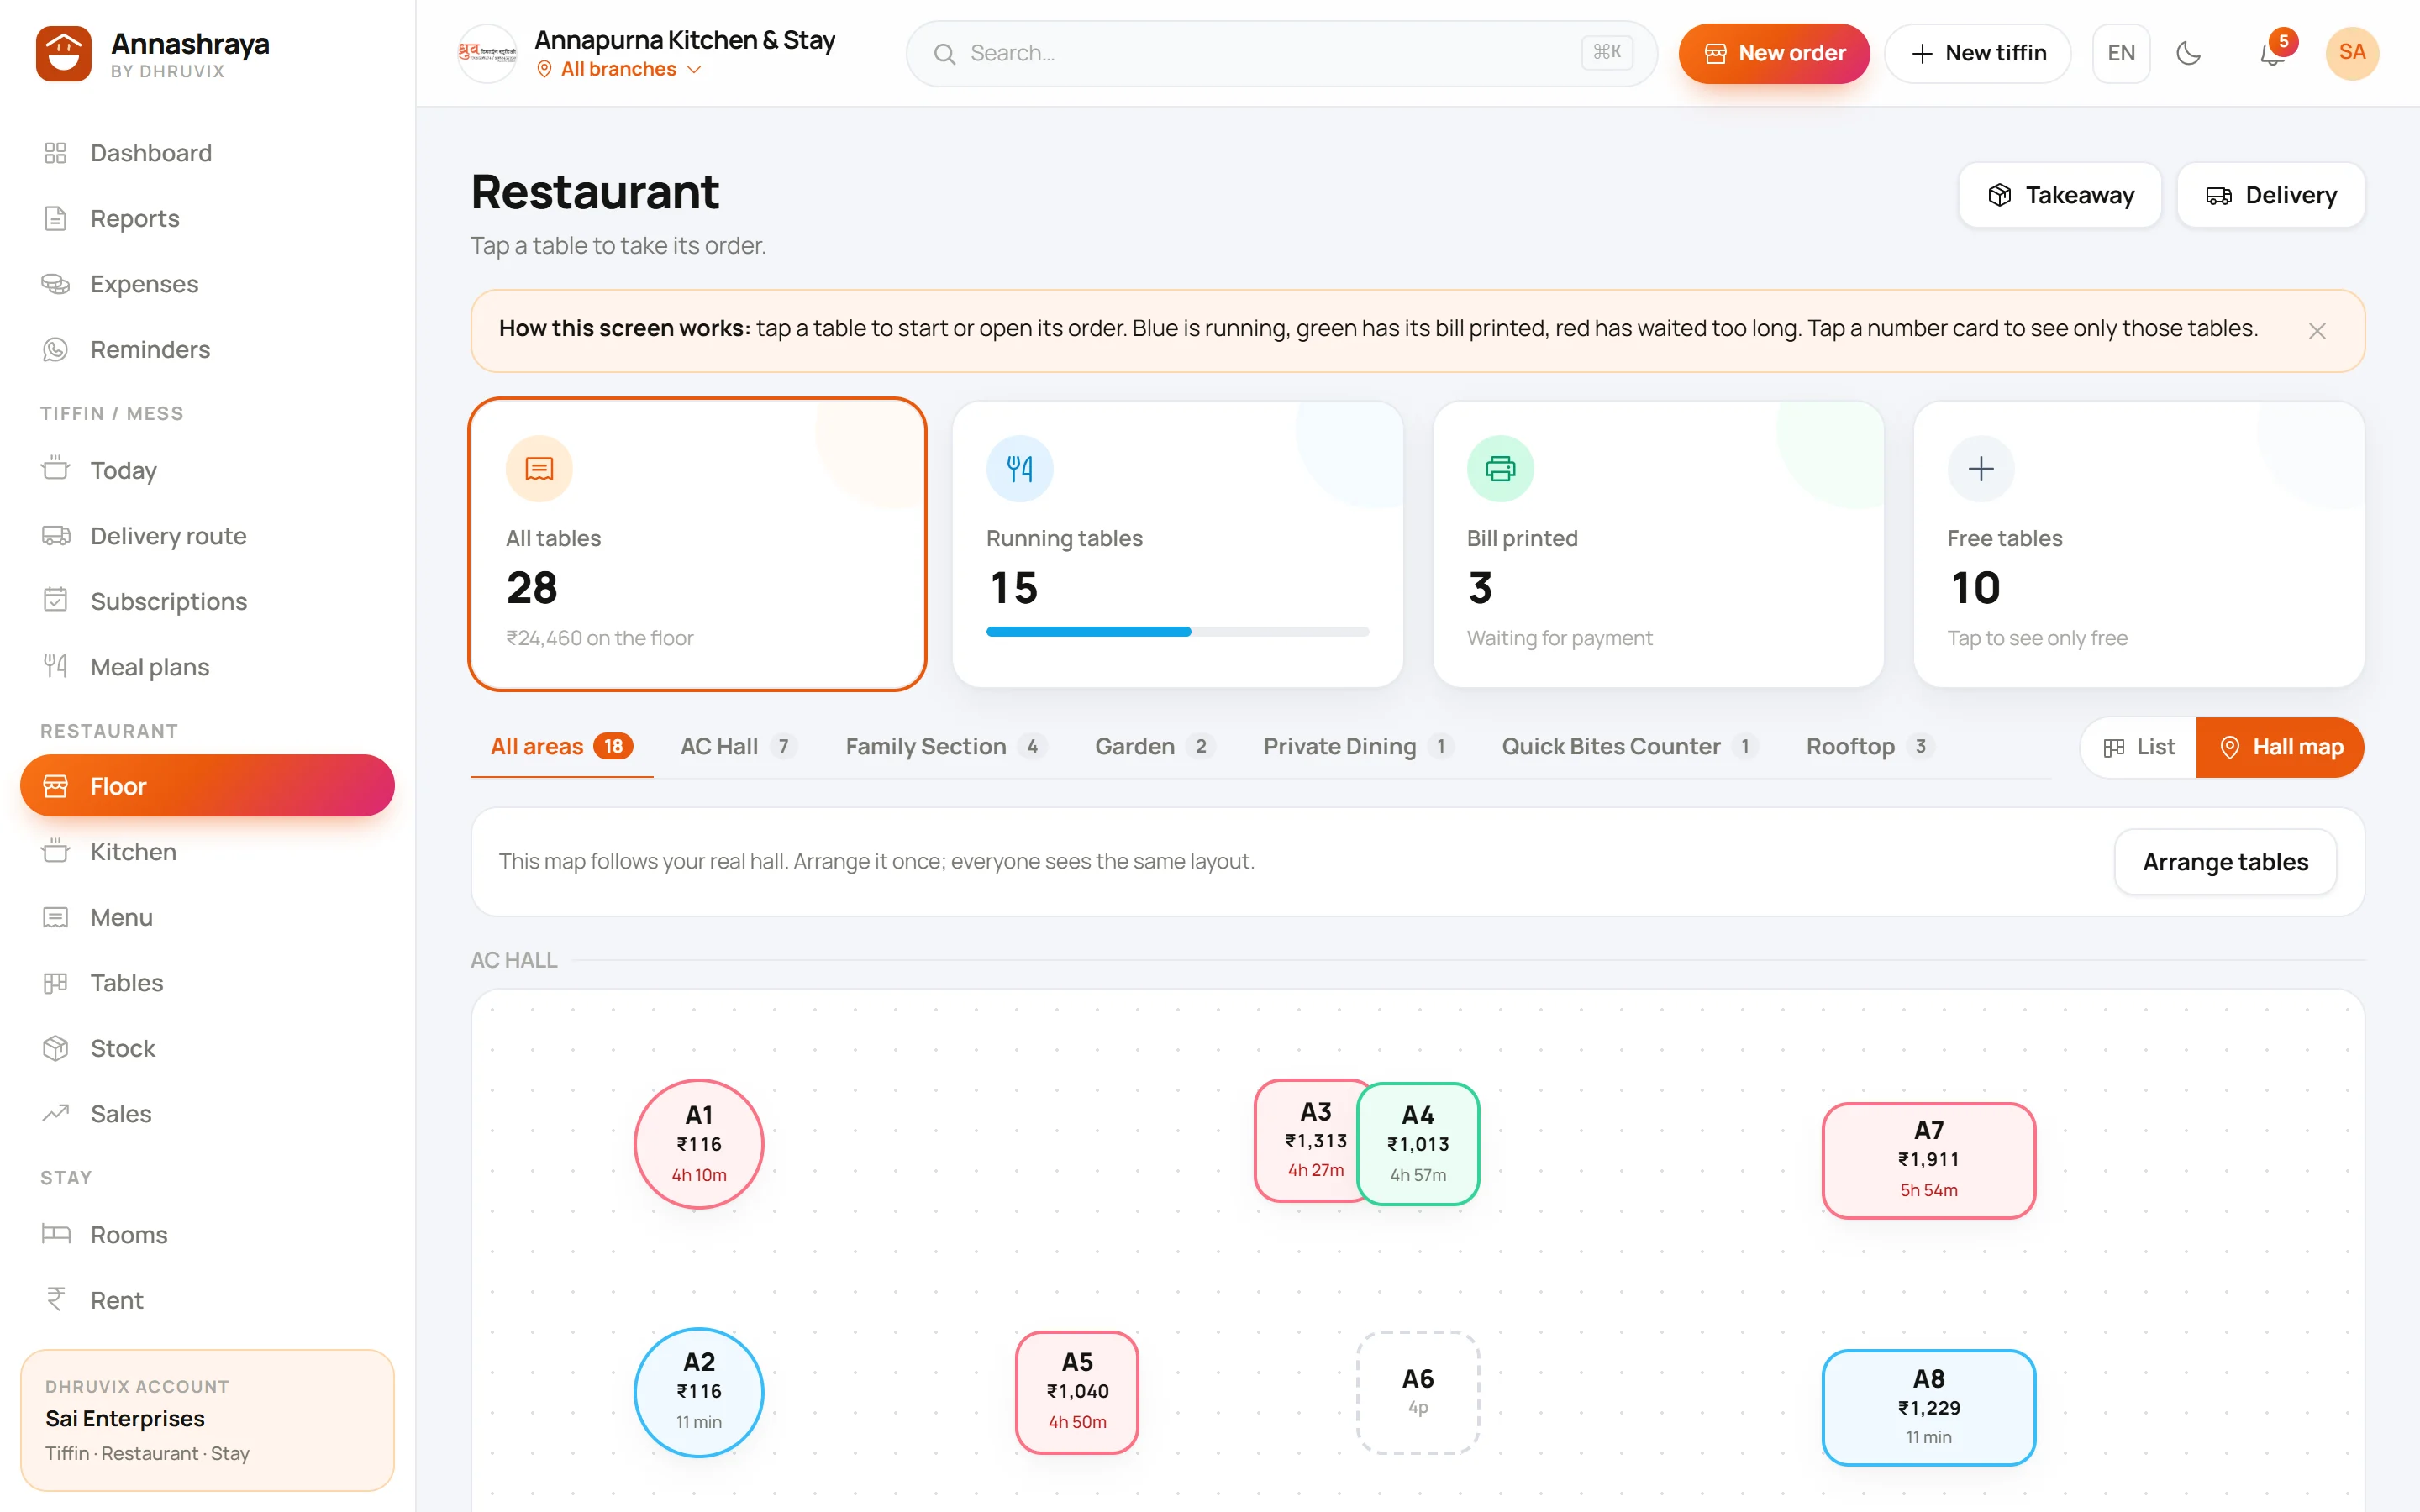Open Subscriptions in sidebar
This screenshot has height=1512, width=2420.
pos(207,601)
